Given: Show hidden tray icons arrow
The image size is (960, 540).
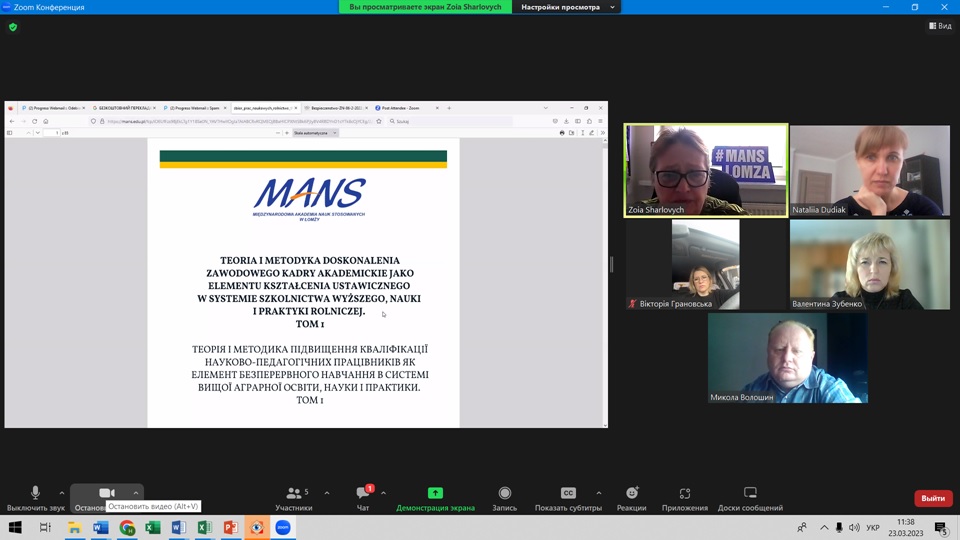Looking at the screenshot, I should click(824, 527).
